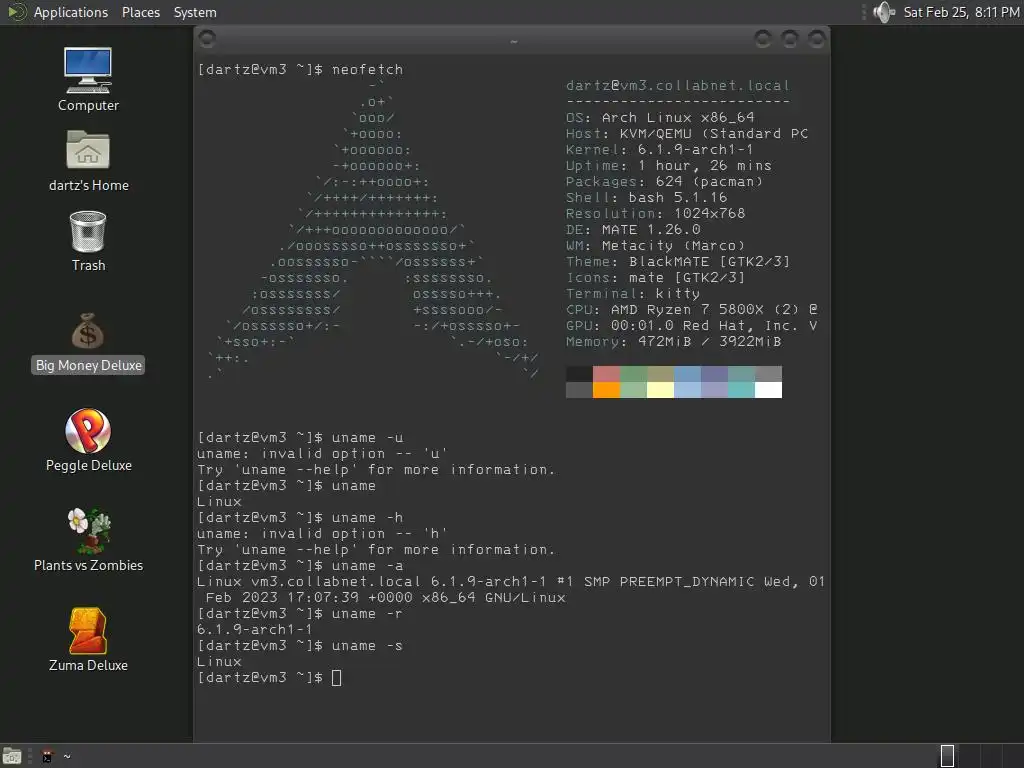Screen dimensions: 1024x768
Task: Open the terminal window menu button
Action: (207, 39)
